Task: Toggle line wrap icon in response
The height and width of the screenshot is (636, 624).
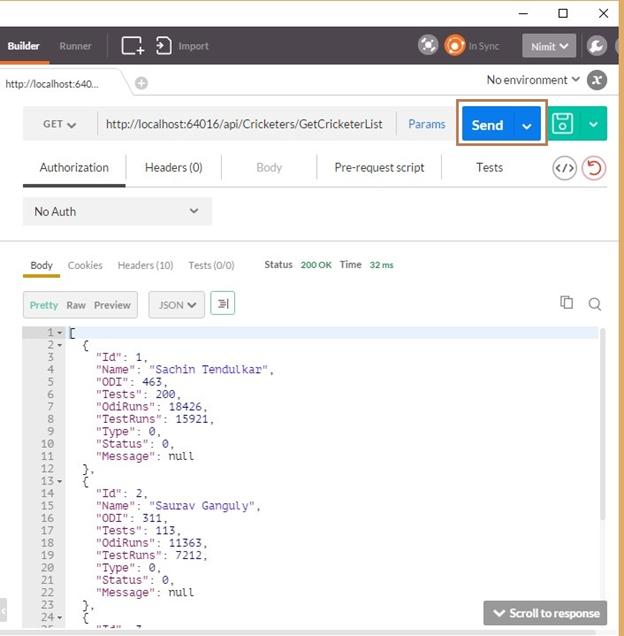Action: 223,303
